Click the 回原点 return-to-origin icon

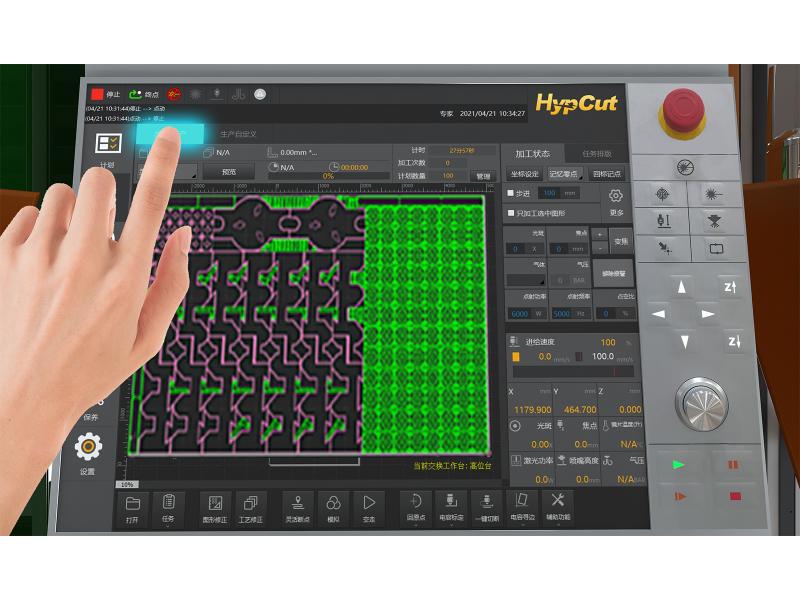(x=415, y=507)
